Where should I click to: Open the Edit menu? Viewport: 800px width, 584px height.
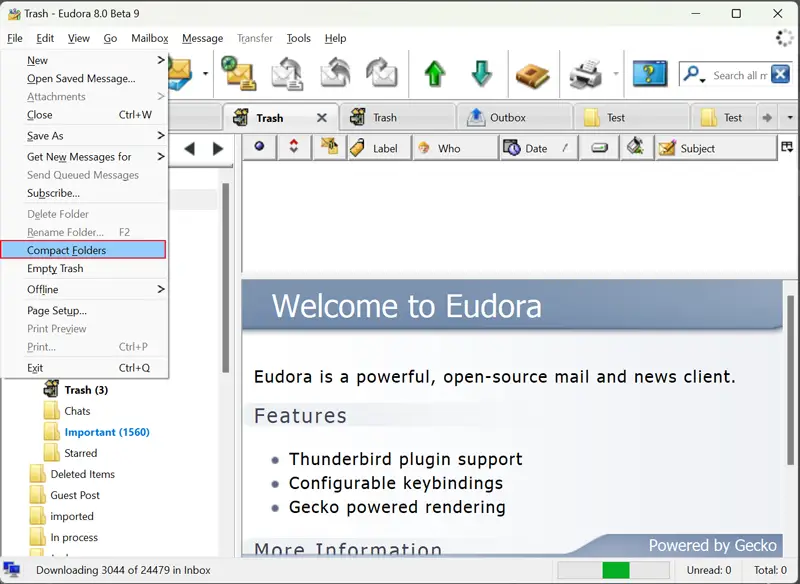[45, 38]
